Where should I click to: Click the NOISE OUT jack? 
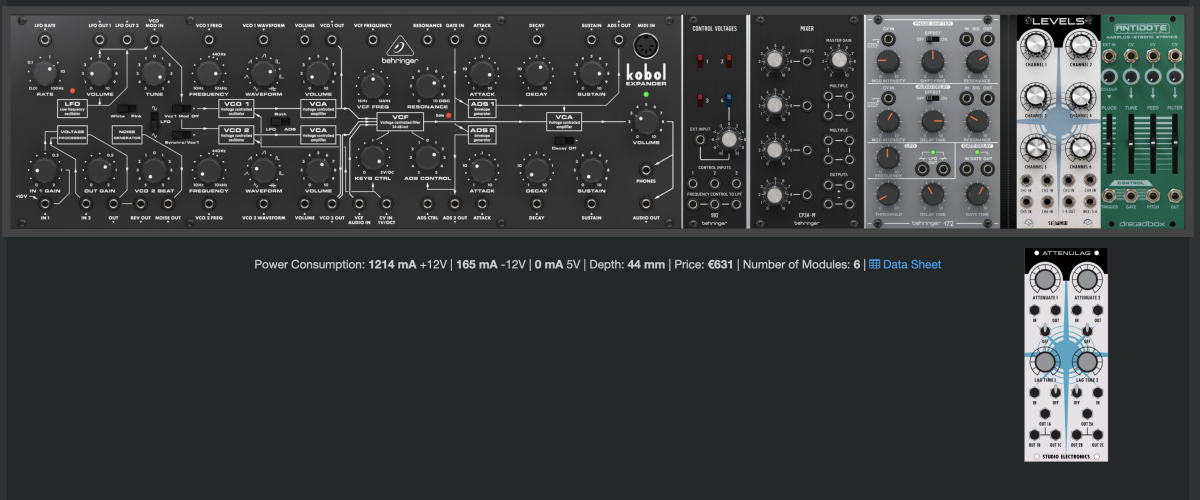tap(168, 203)
